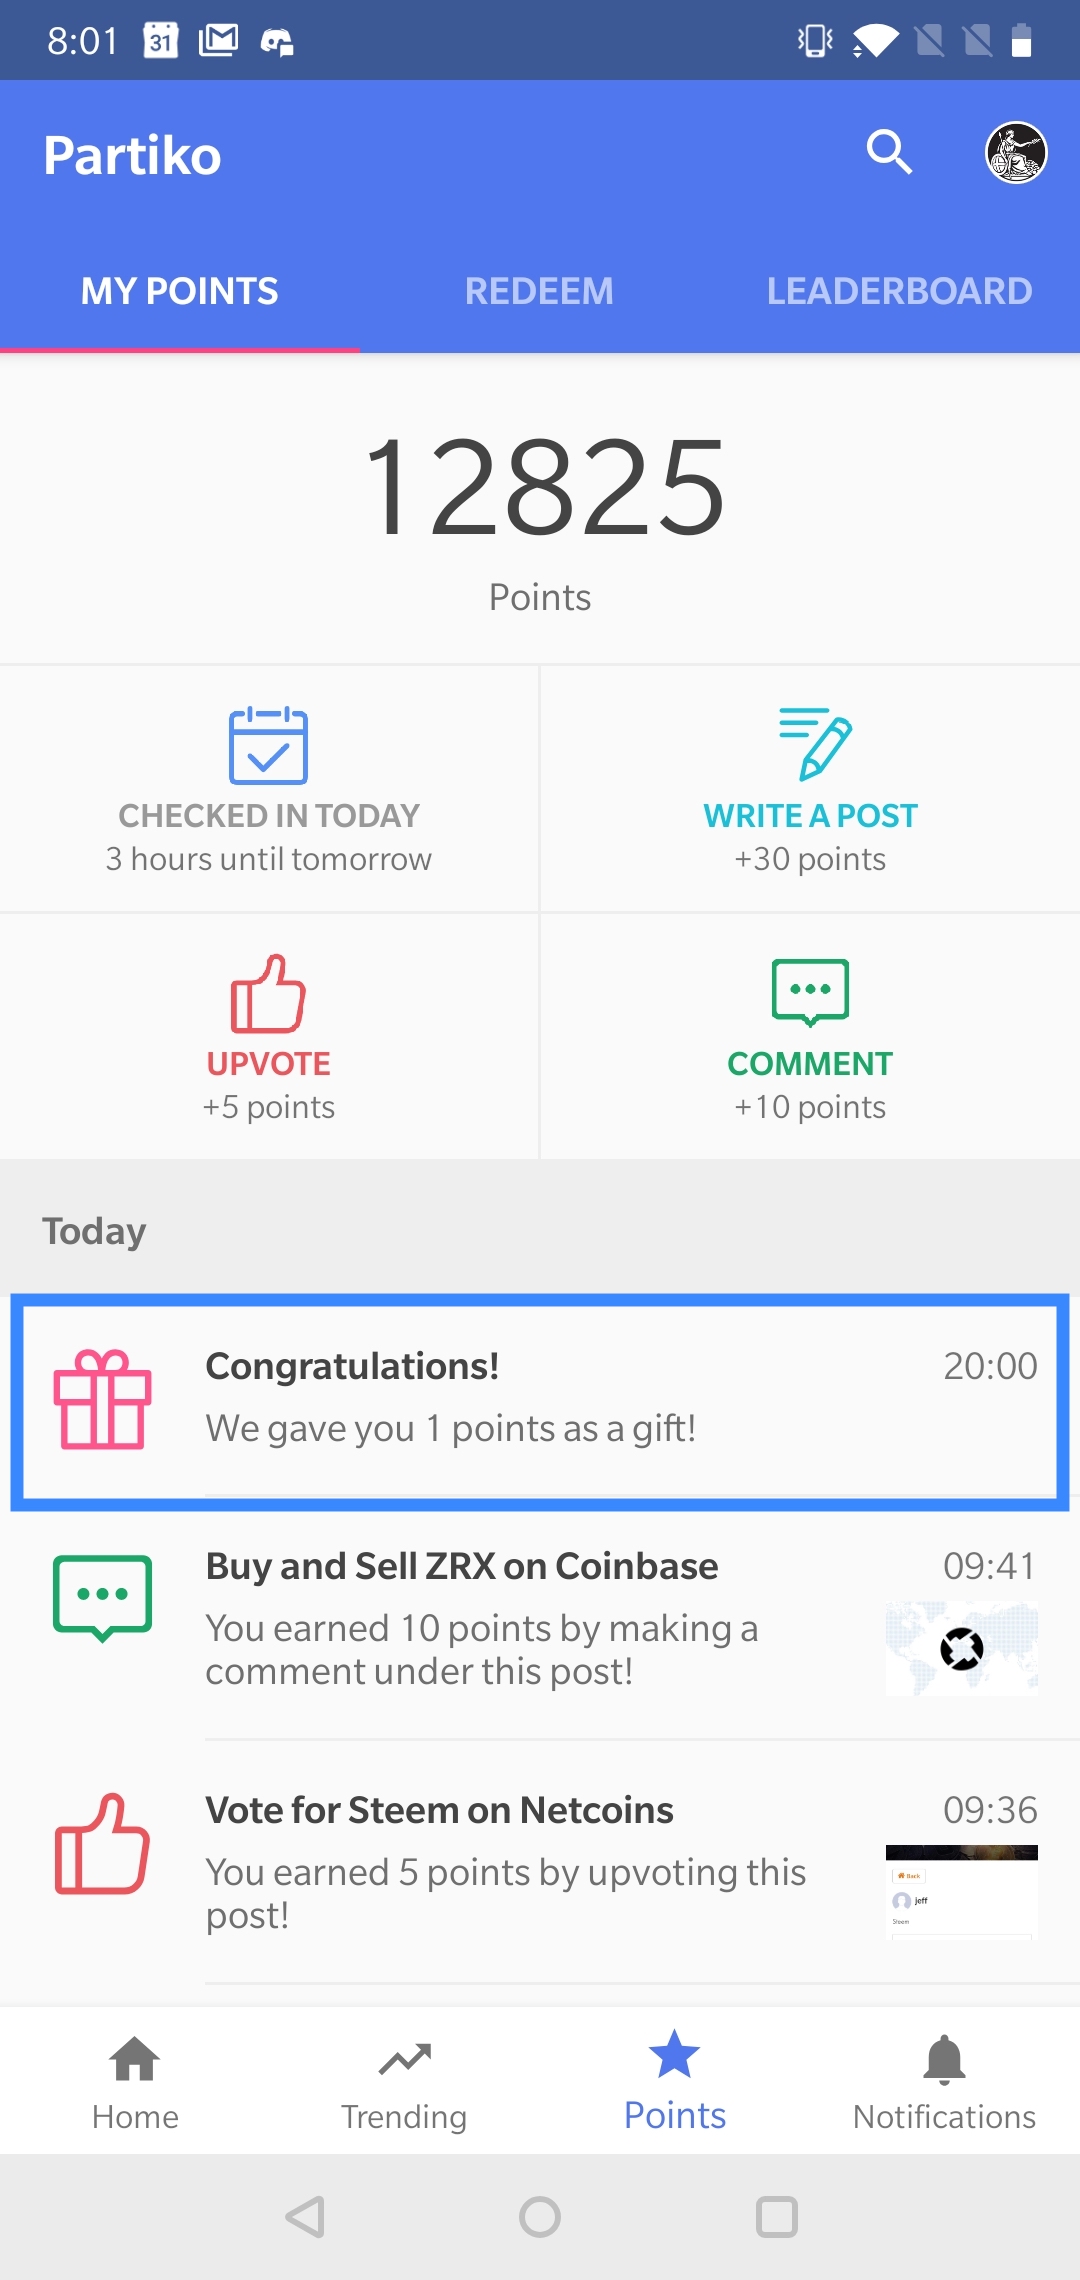The width and height of the screenshot is (1080, 2280).
Task: Open the Congratulations gift points entry
Action: tap(540, 1402)
